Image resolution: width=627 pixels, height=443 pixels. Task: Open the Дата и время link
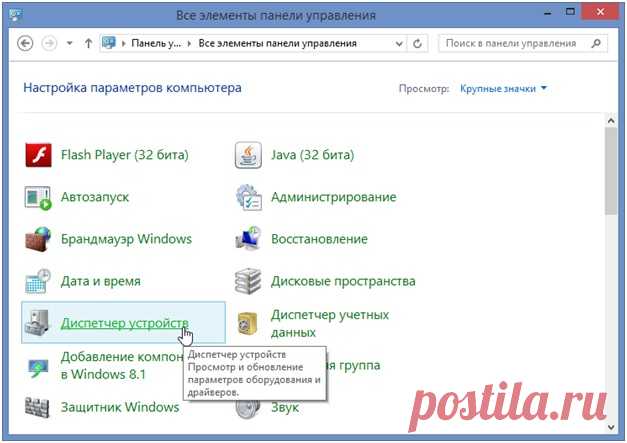pos(101,281)
